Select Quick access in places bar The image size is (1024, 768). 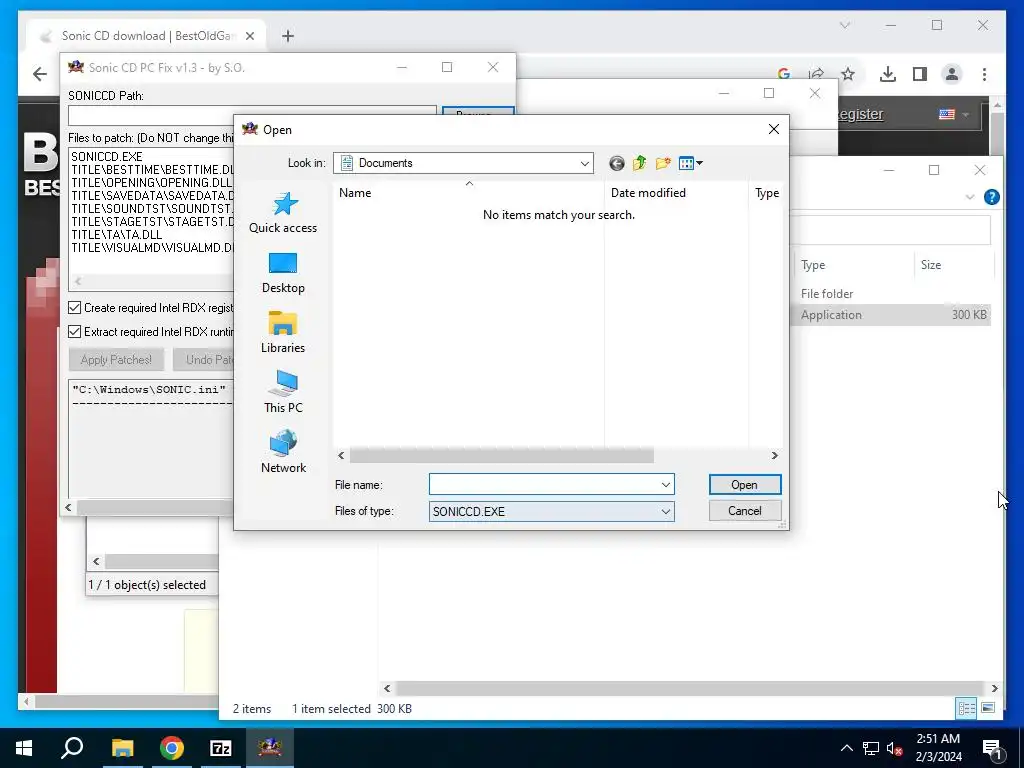click(x=283, y=212)
